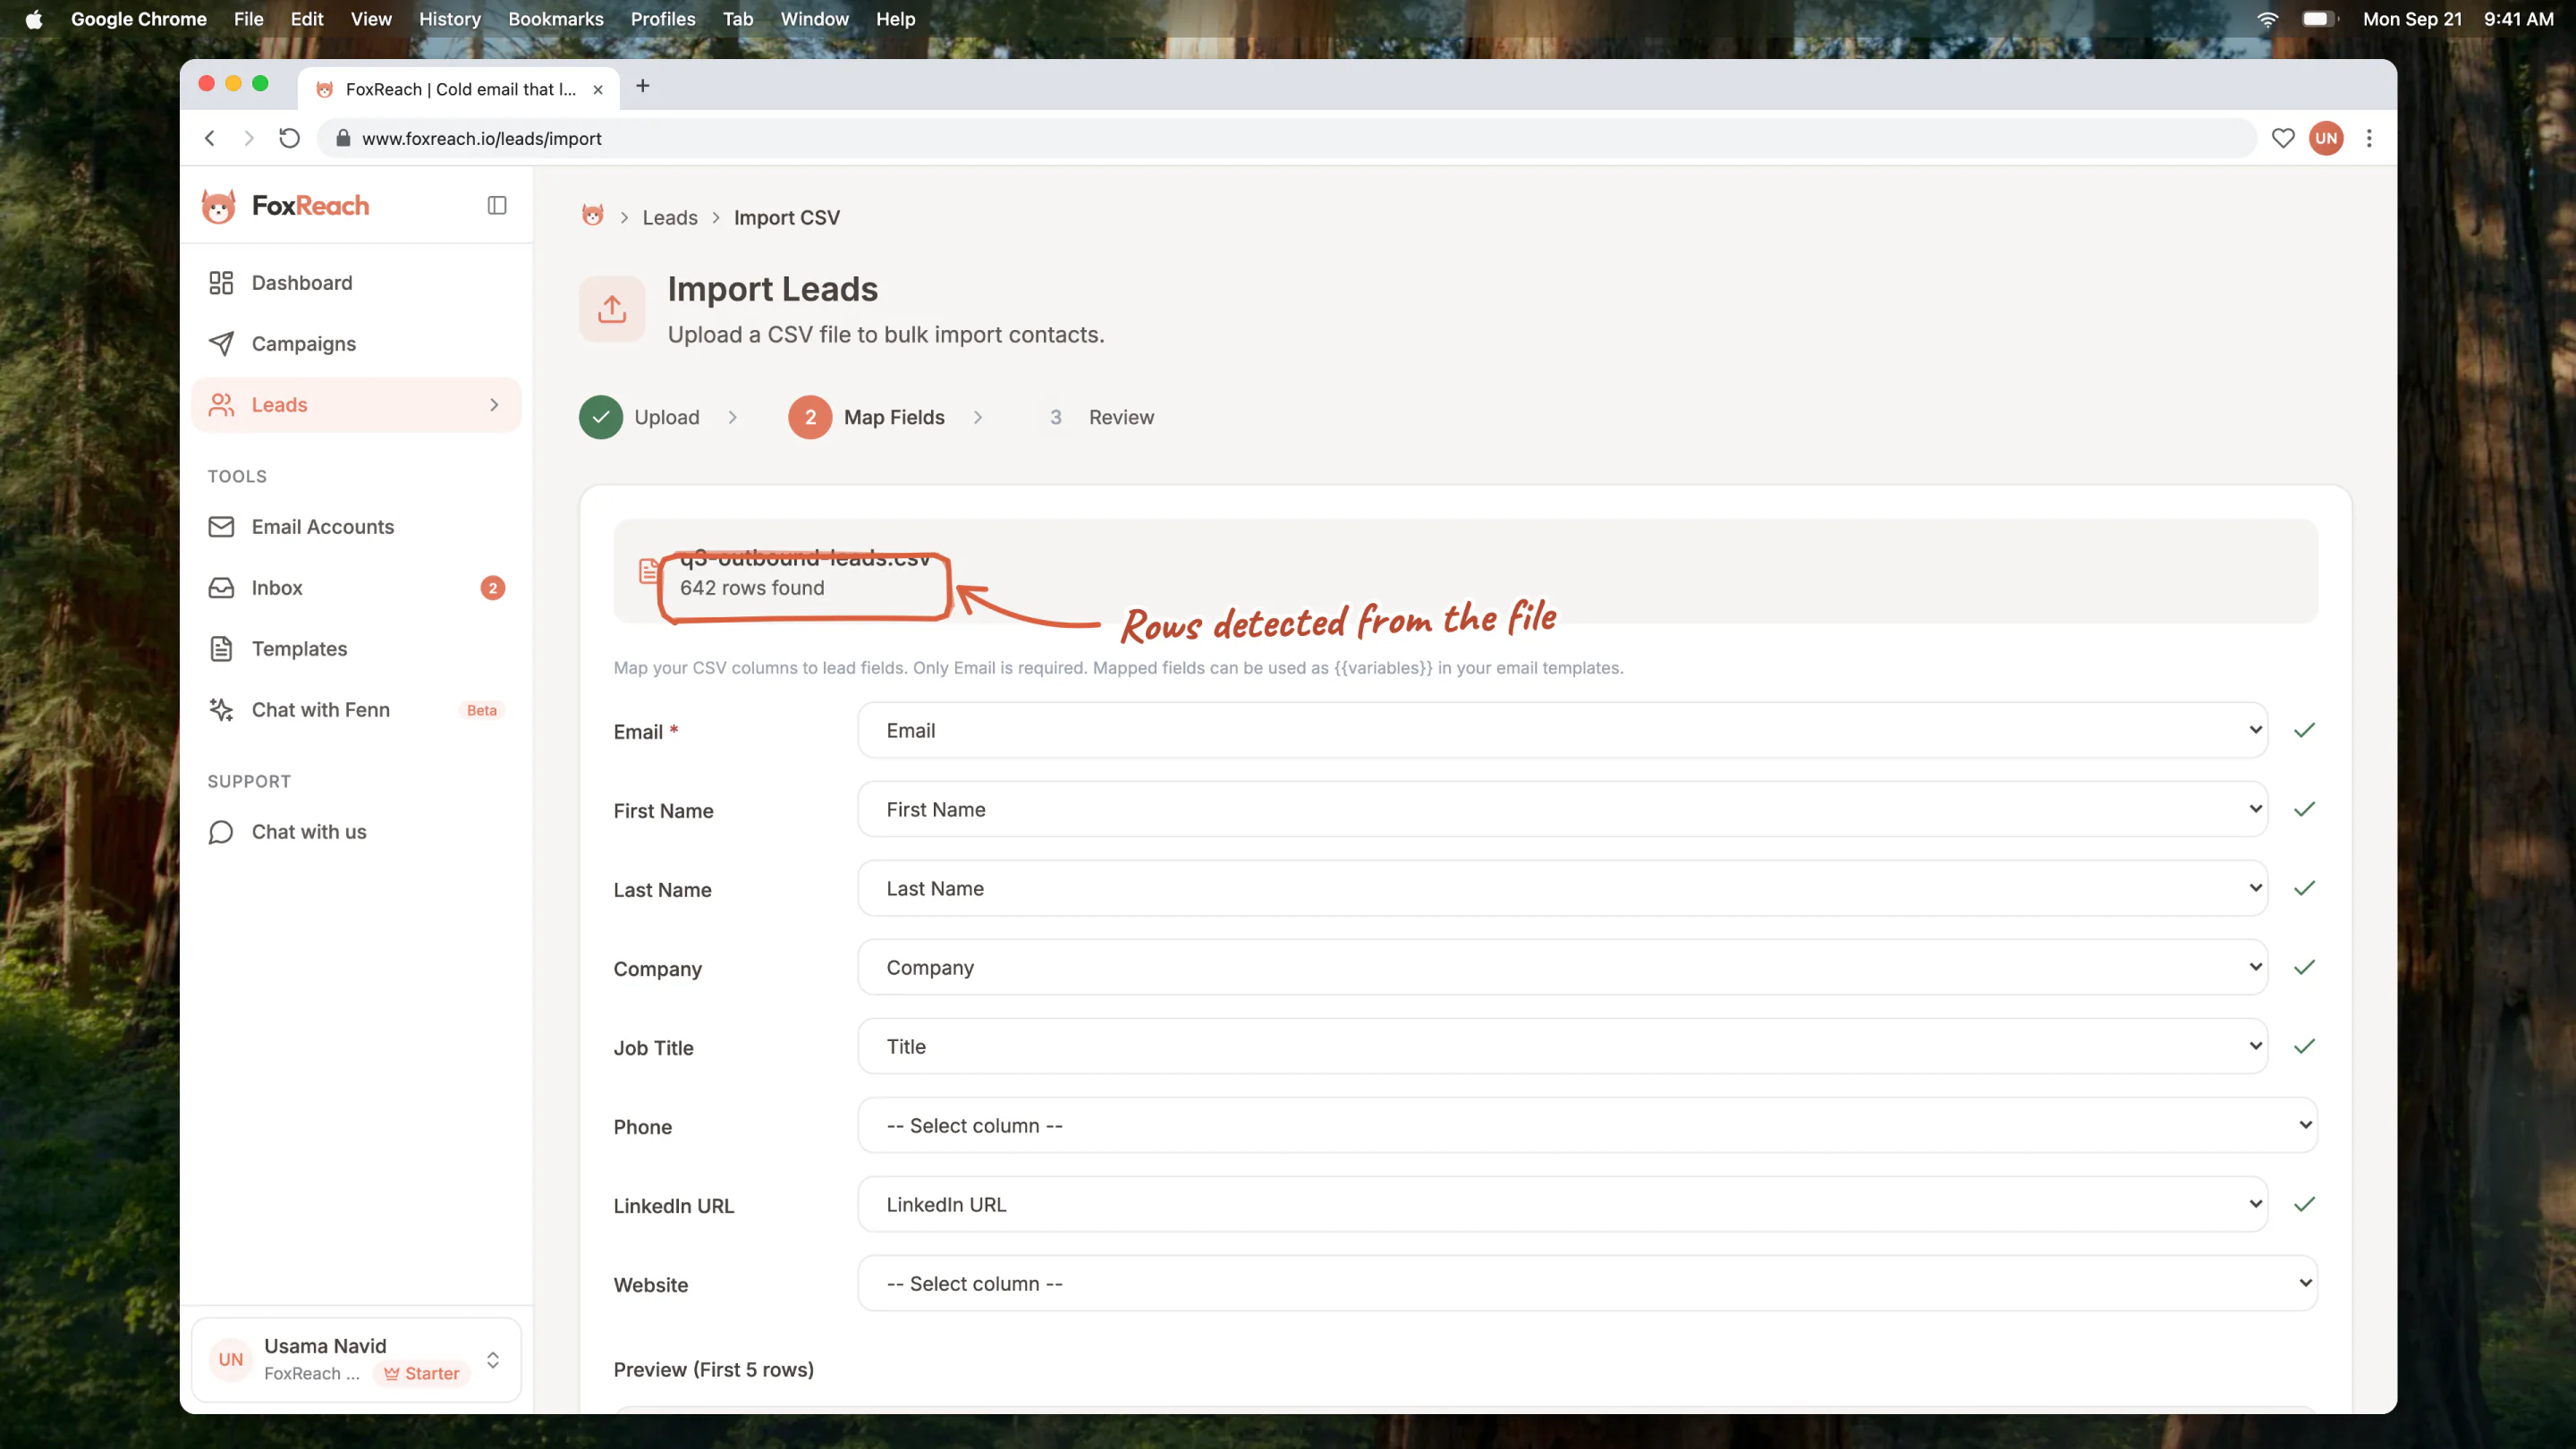The width and height of the screenshot is (2576, 1449).
Task: Reload the FoxReach page
Action: [289, 138]
